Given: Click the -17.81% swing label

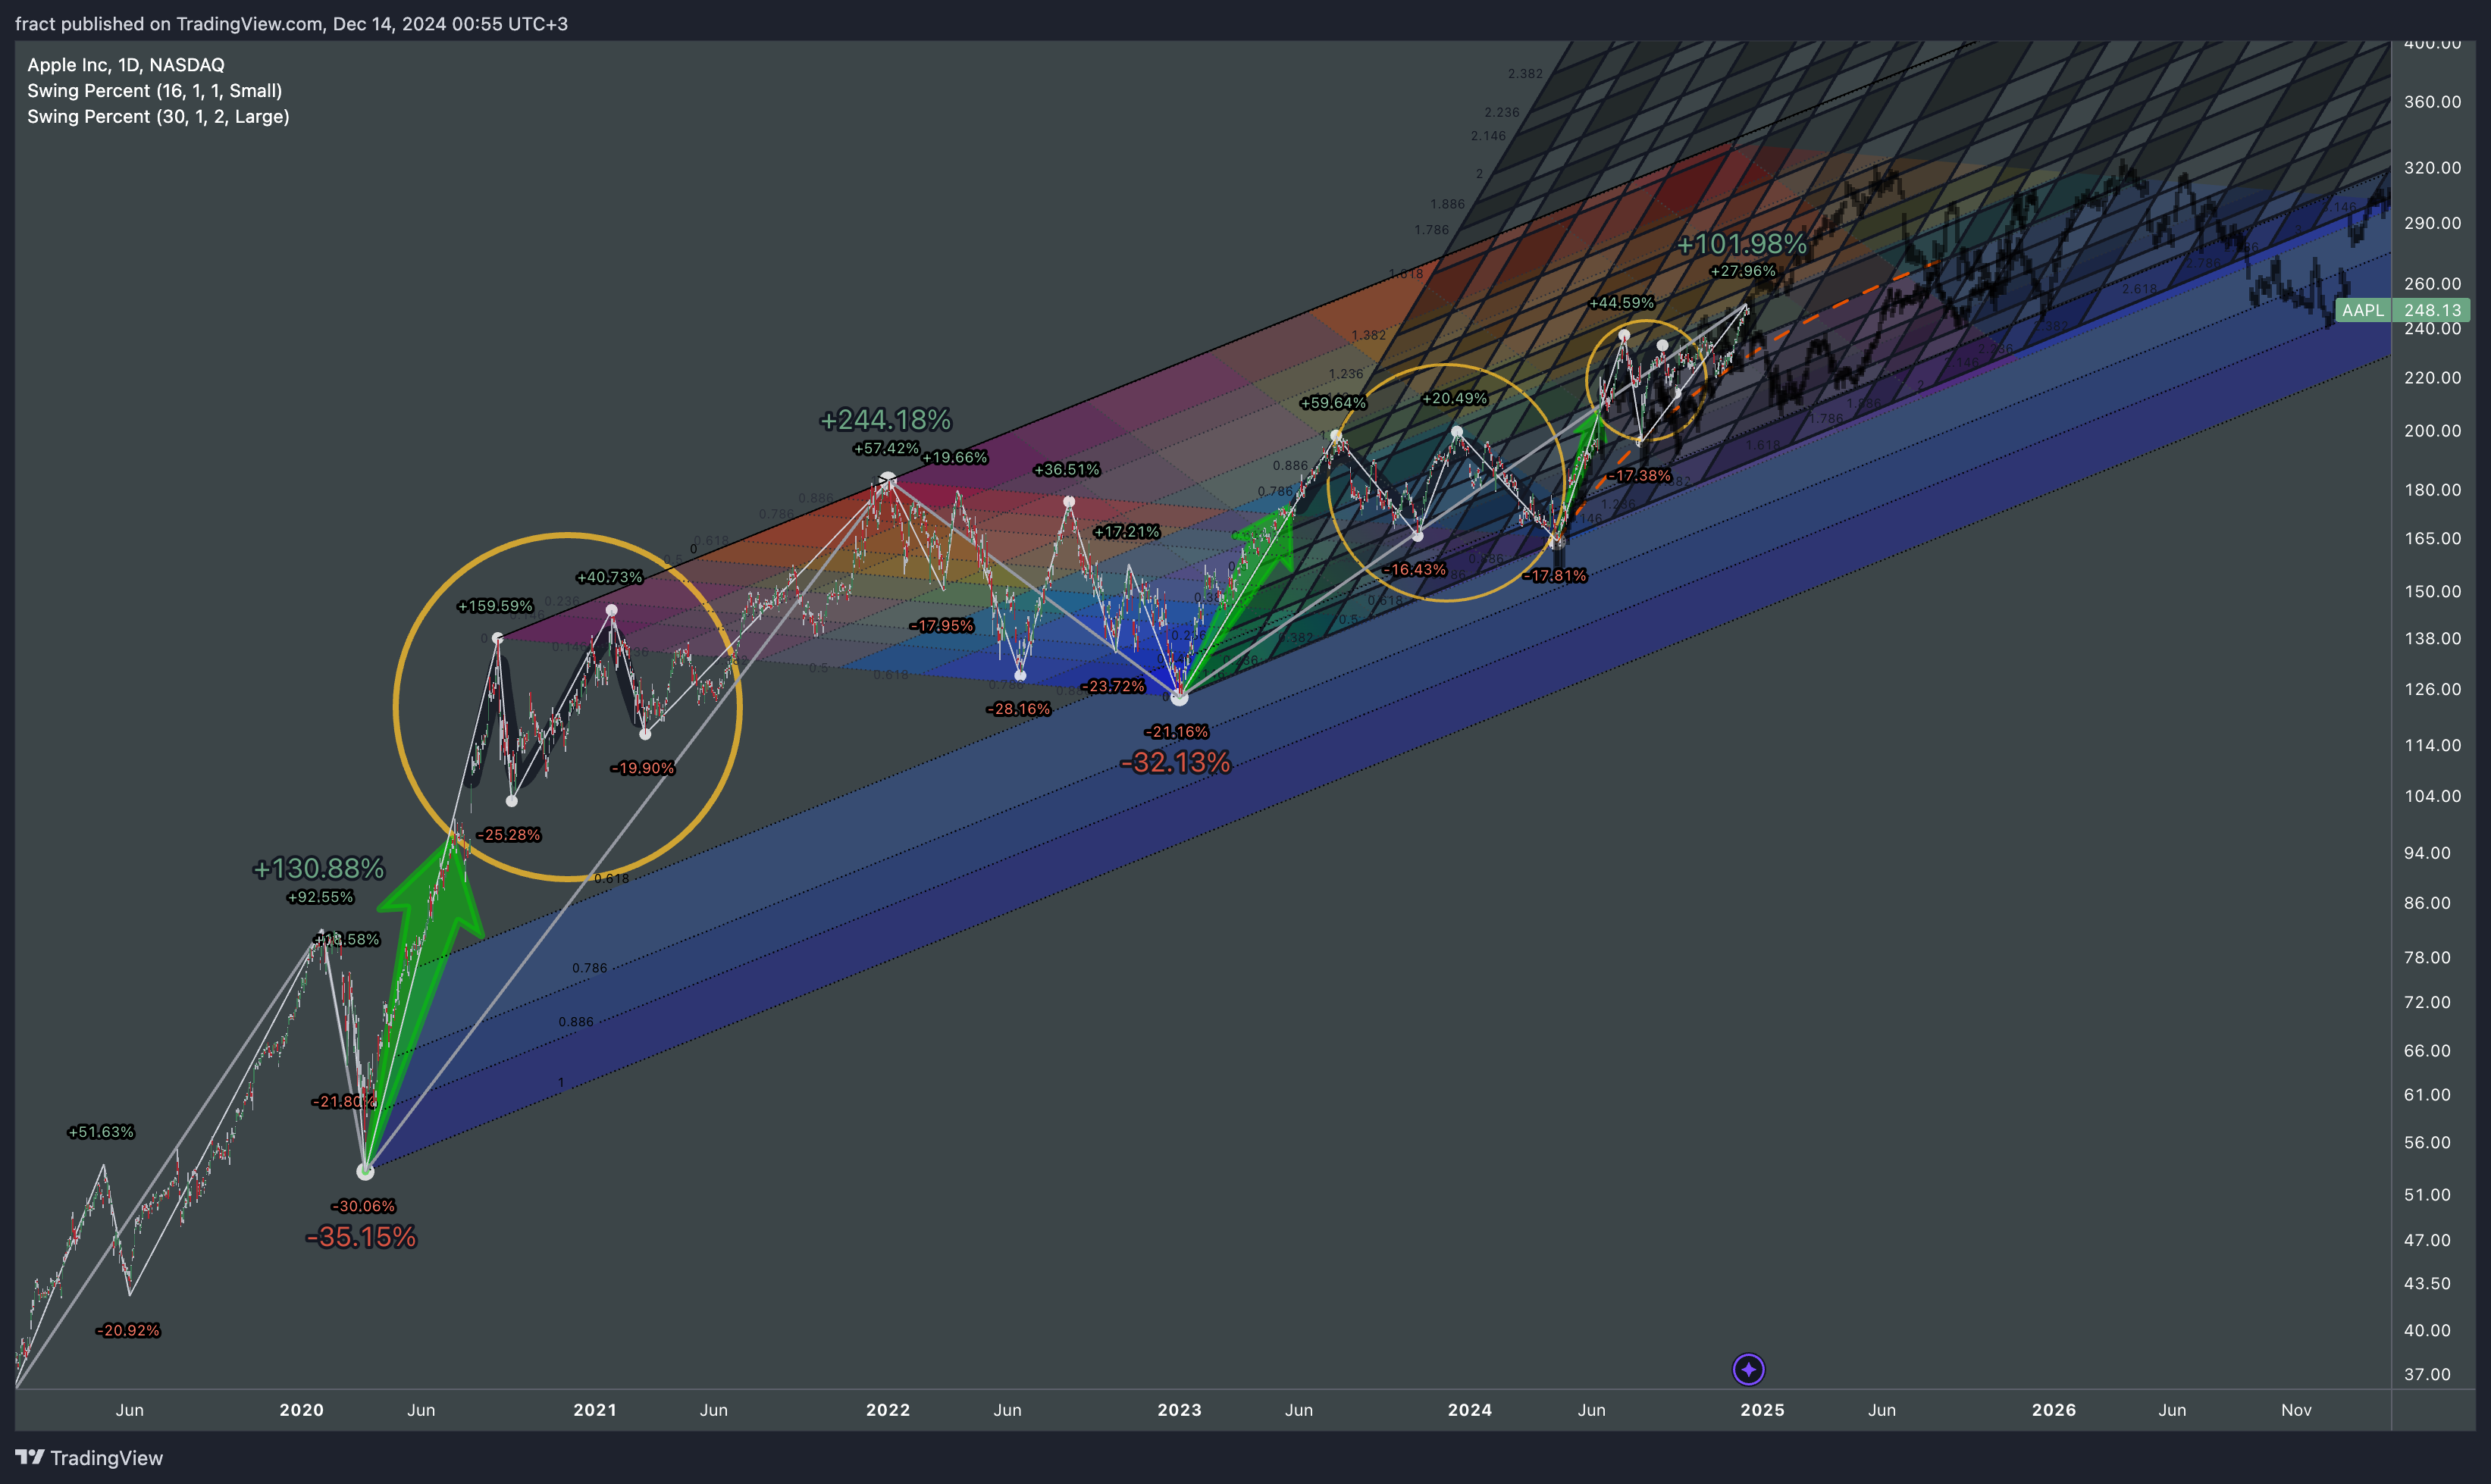Looking at the screenshot, I should click(1555, 575).
